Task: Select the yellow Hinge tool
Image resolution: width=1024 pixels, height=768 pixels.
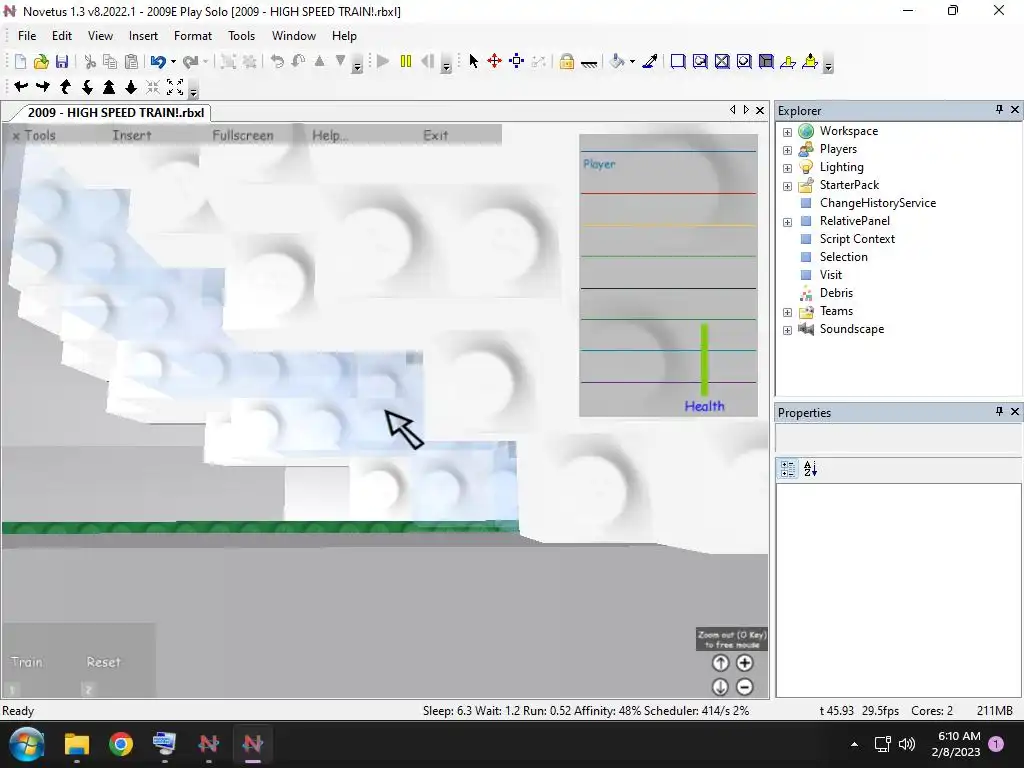Action: (788, 61)
